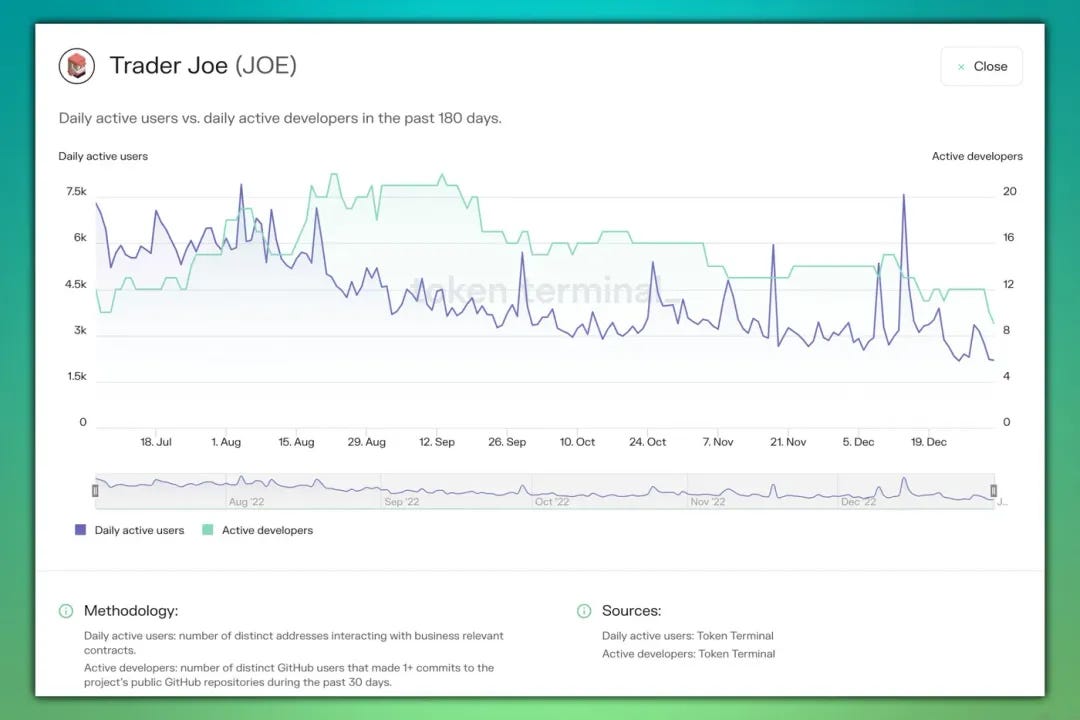Click the 26. Sep axis label
The image size is (1080, 720).
[507, 442]
